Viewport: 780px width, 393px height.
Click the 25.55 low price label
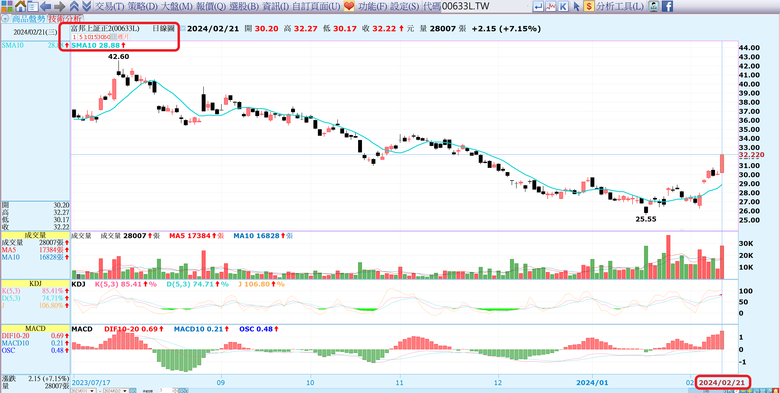click(x=646, y=219)
